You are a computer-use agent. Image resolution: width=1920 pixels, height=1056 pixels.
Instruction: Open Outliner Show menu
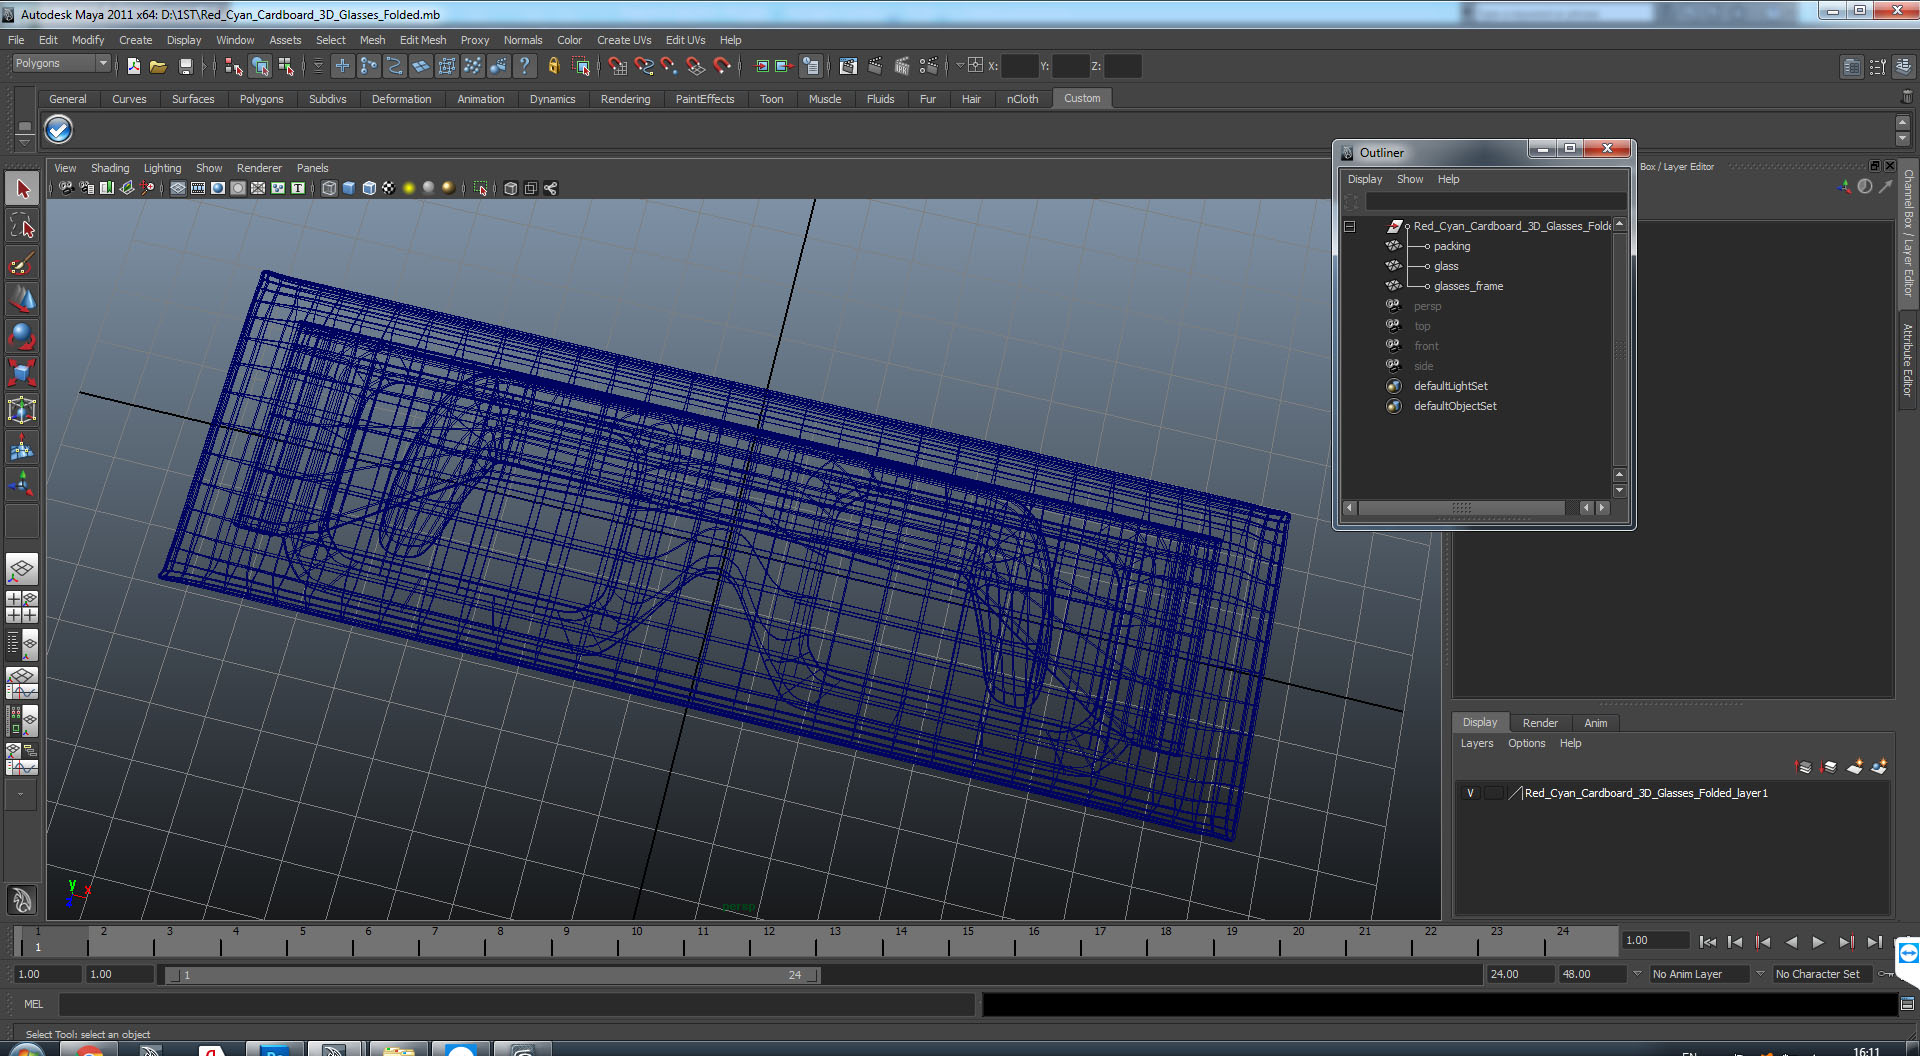click(1410, 179)
